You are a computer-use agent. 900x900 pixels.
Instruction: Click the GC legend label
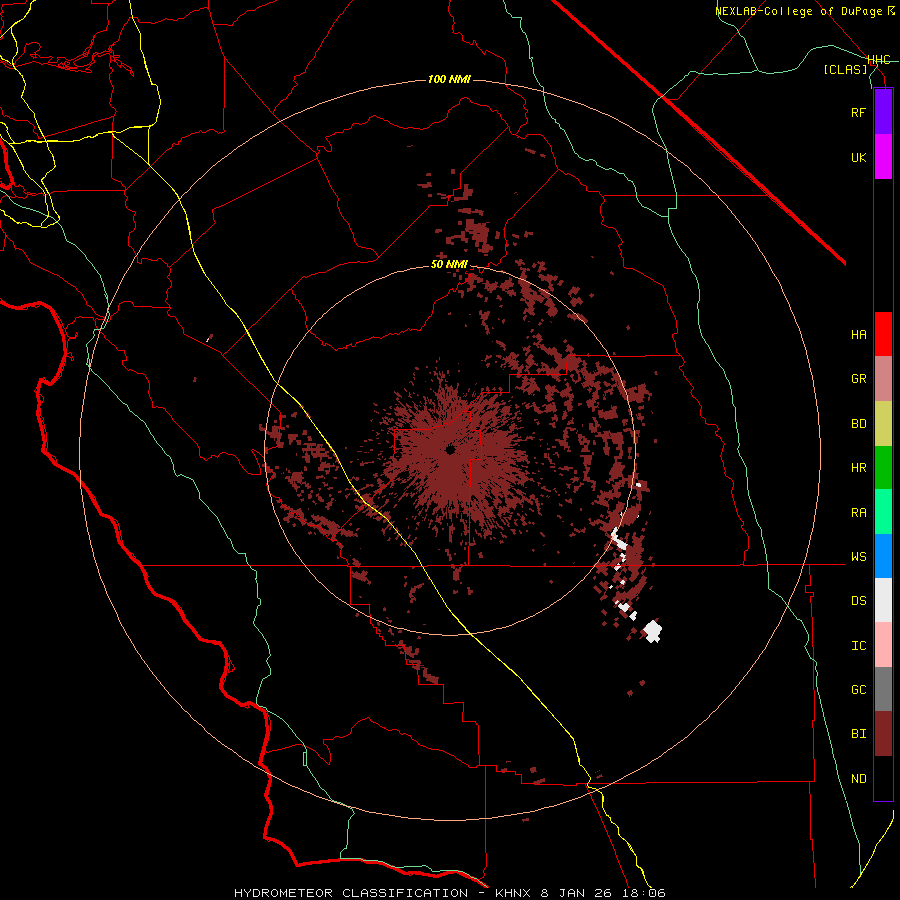(858, 690)
